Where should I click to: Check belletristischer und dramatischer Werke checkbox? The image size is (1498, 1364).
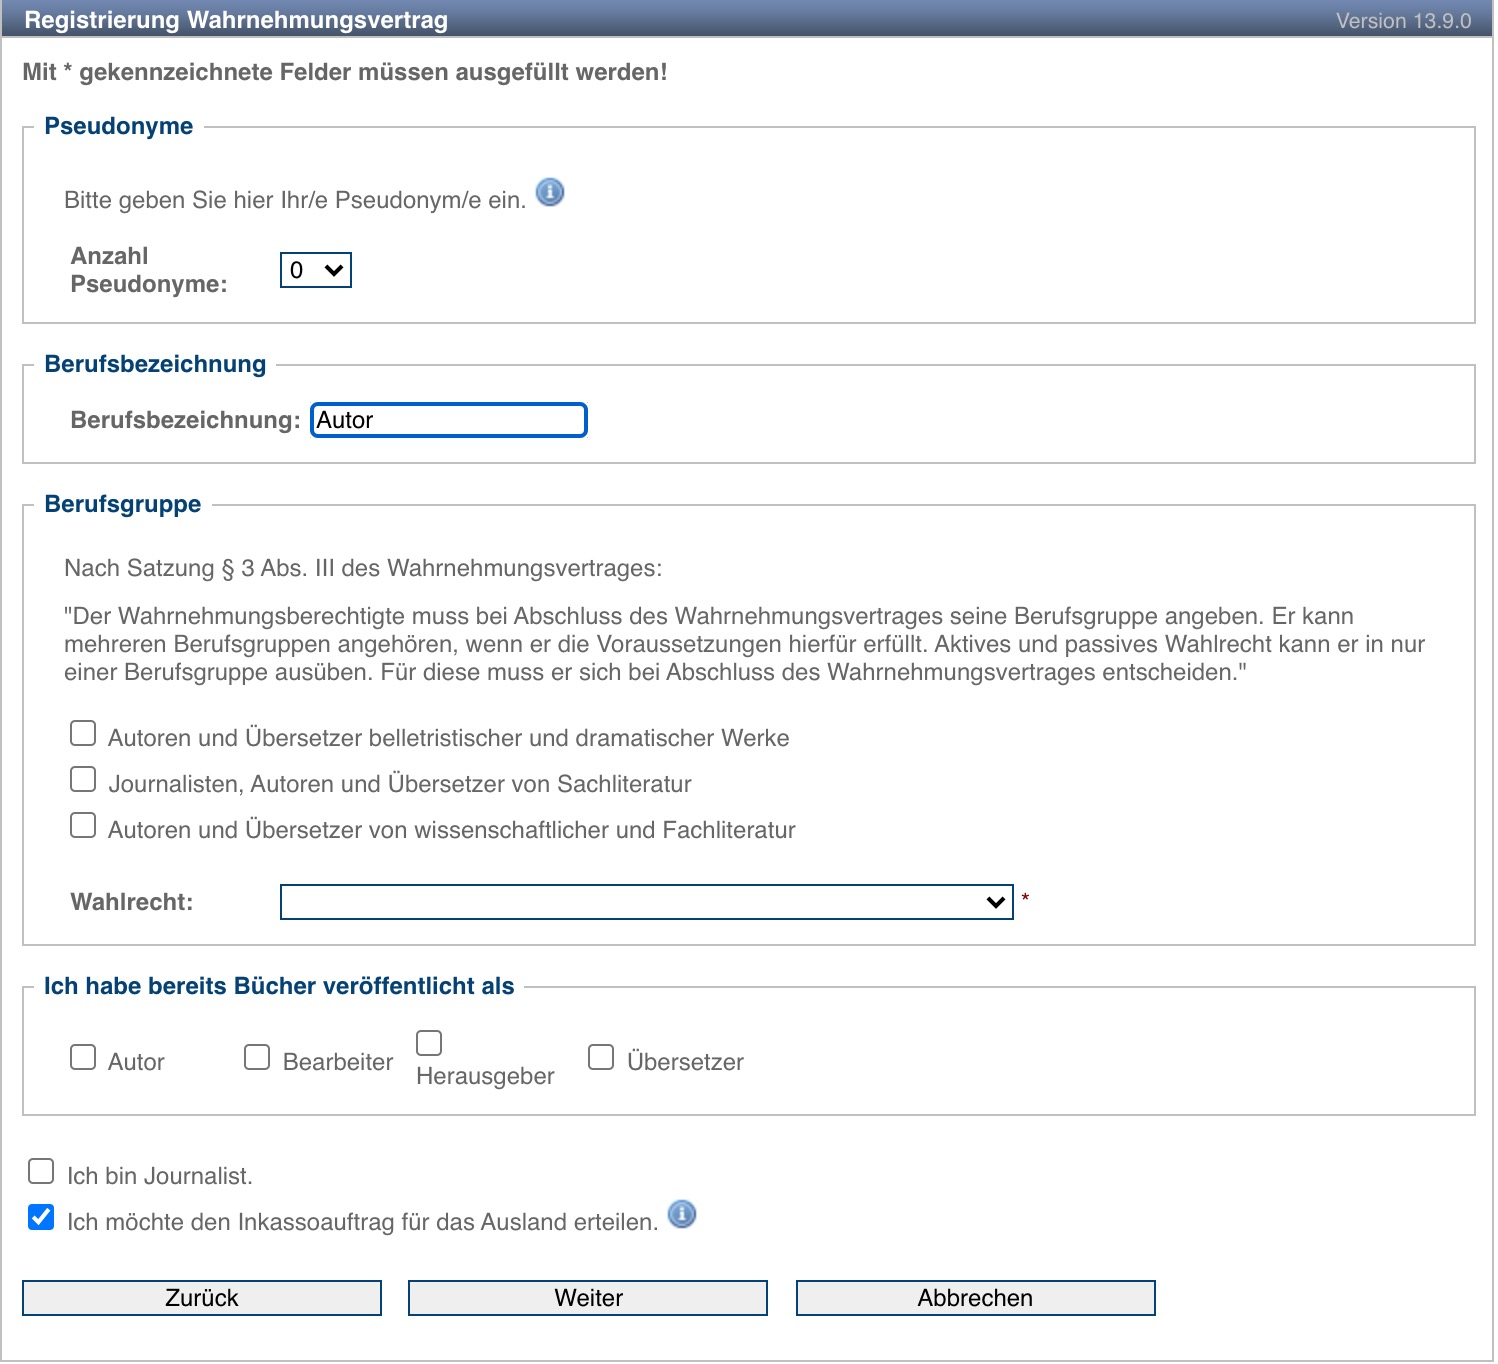click(83, 734)
